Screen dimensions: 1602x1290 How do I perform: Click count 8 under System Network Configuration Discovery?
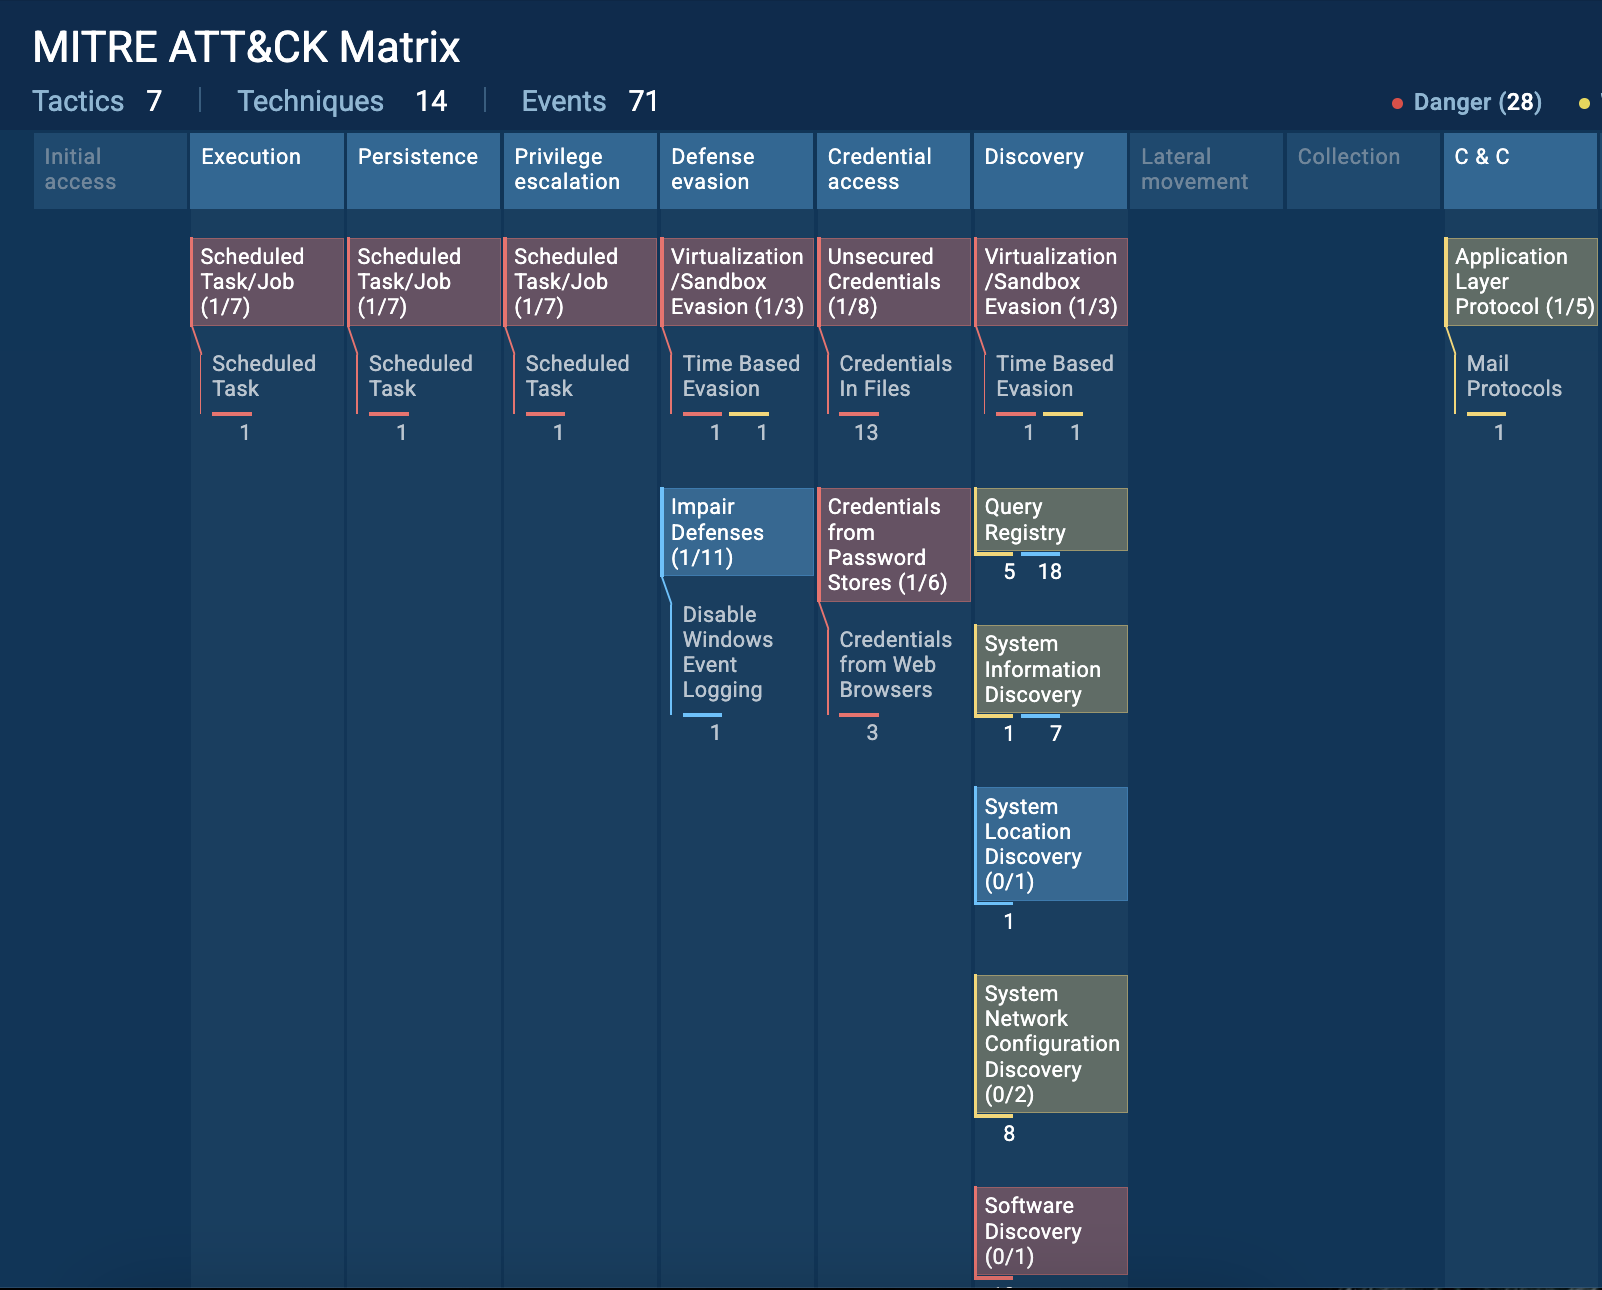pyautogui.click(x=1009, y=1134)
